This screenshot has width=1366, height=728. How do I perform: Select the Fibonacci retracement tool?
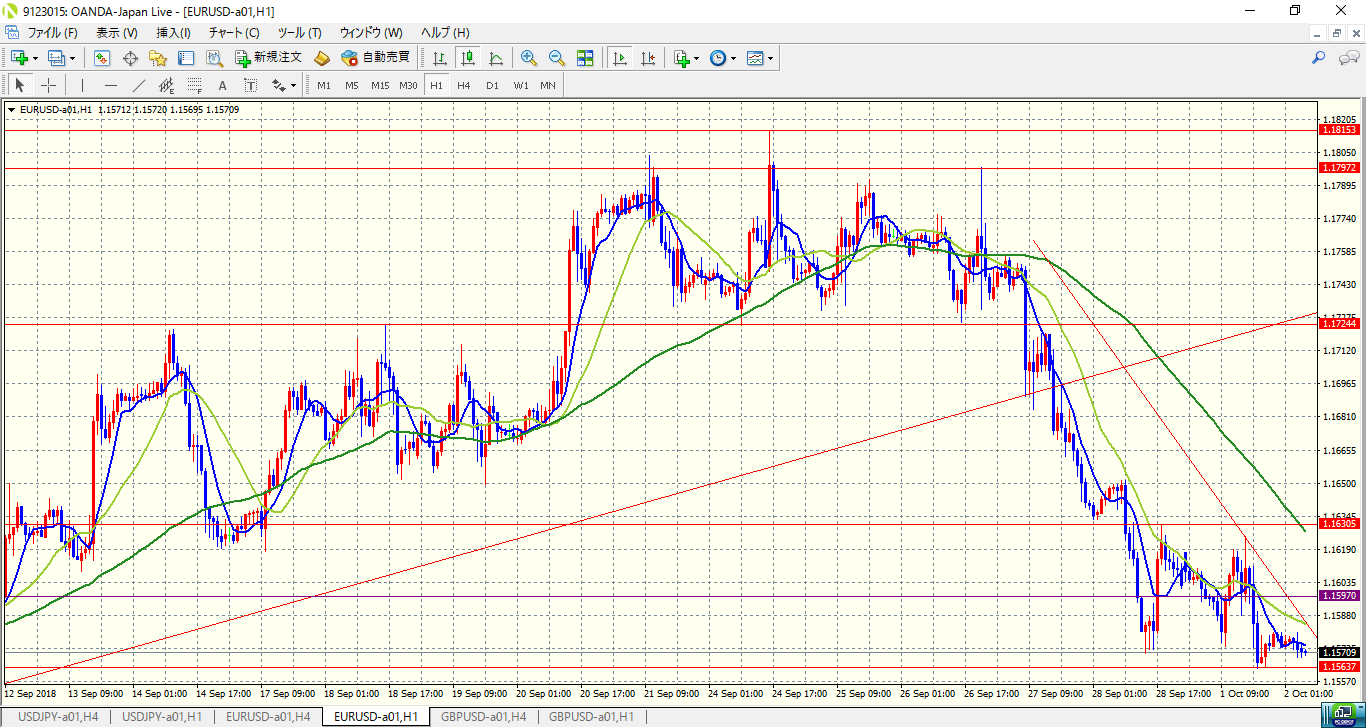(195, 85)
